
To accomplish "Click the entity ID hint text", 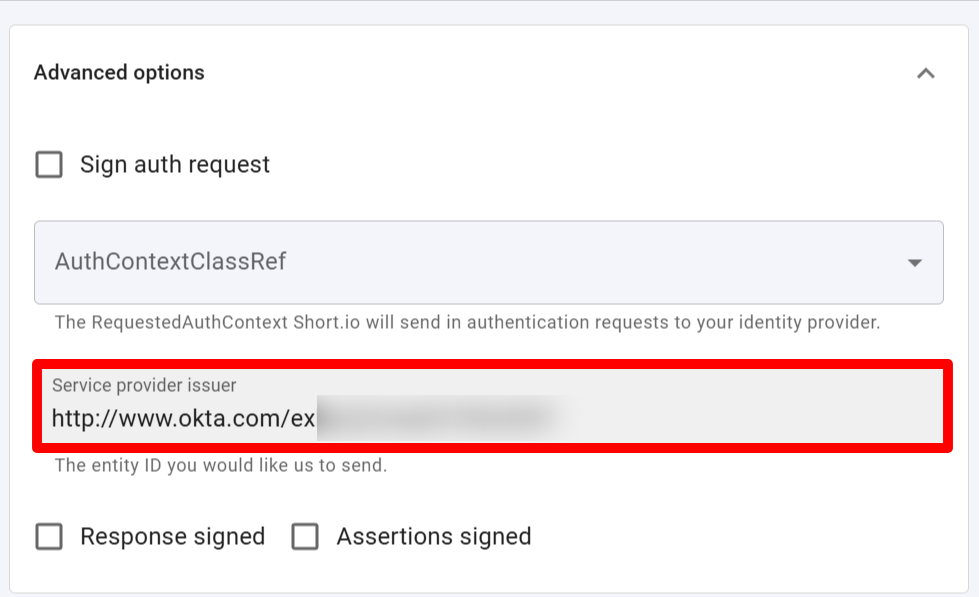I will click(220, 465).
